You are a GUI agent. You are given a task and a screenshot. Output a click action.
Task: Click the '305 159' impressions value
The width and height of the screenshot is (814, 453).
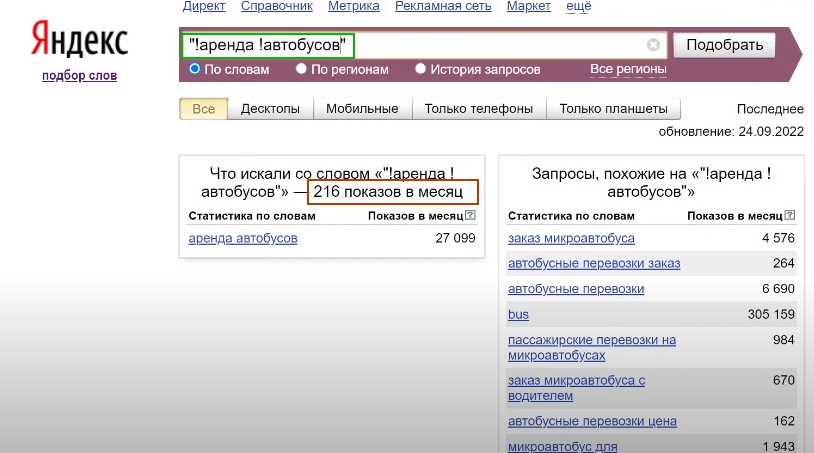(771, 314)
